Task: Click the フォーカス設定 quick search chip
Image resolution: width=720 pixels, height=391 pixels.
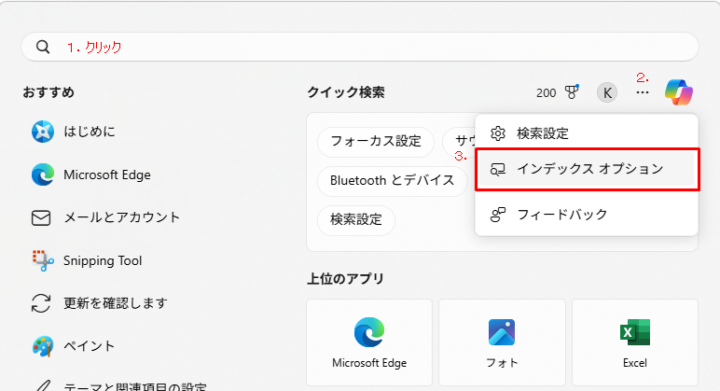Action: (x=376, y=141)
